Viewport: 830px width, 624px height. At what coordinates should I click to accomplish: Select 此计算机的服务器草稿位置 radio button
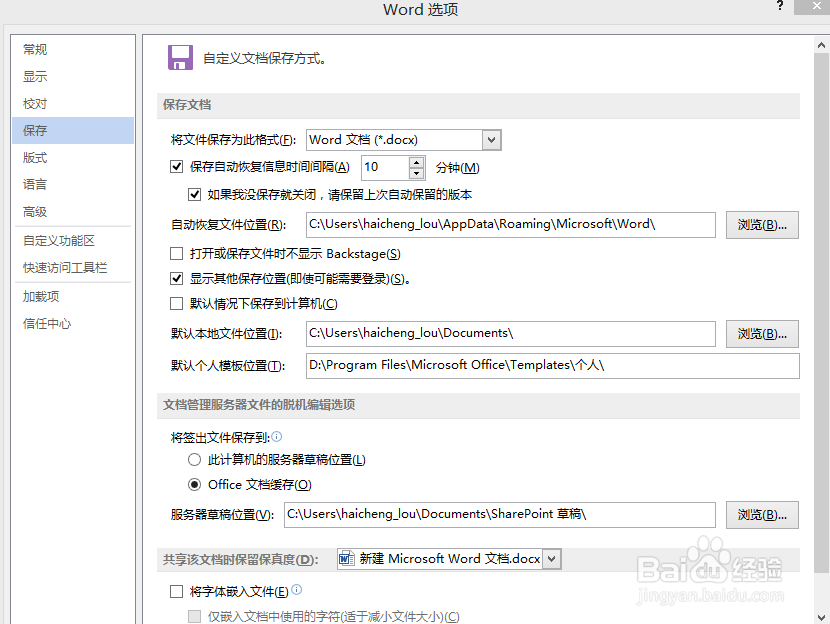coord(194,459)
